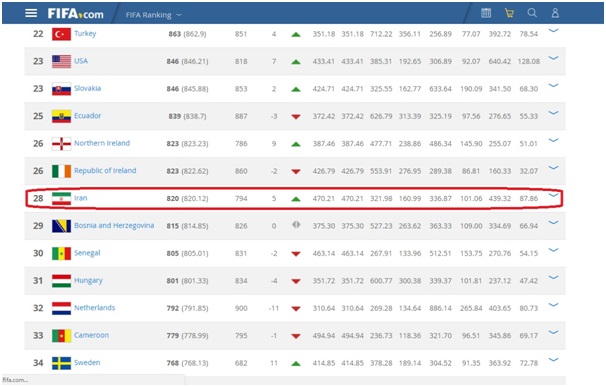The image size is (606, 387).
Task: Select USA value 640.42
Action: 500,61
